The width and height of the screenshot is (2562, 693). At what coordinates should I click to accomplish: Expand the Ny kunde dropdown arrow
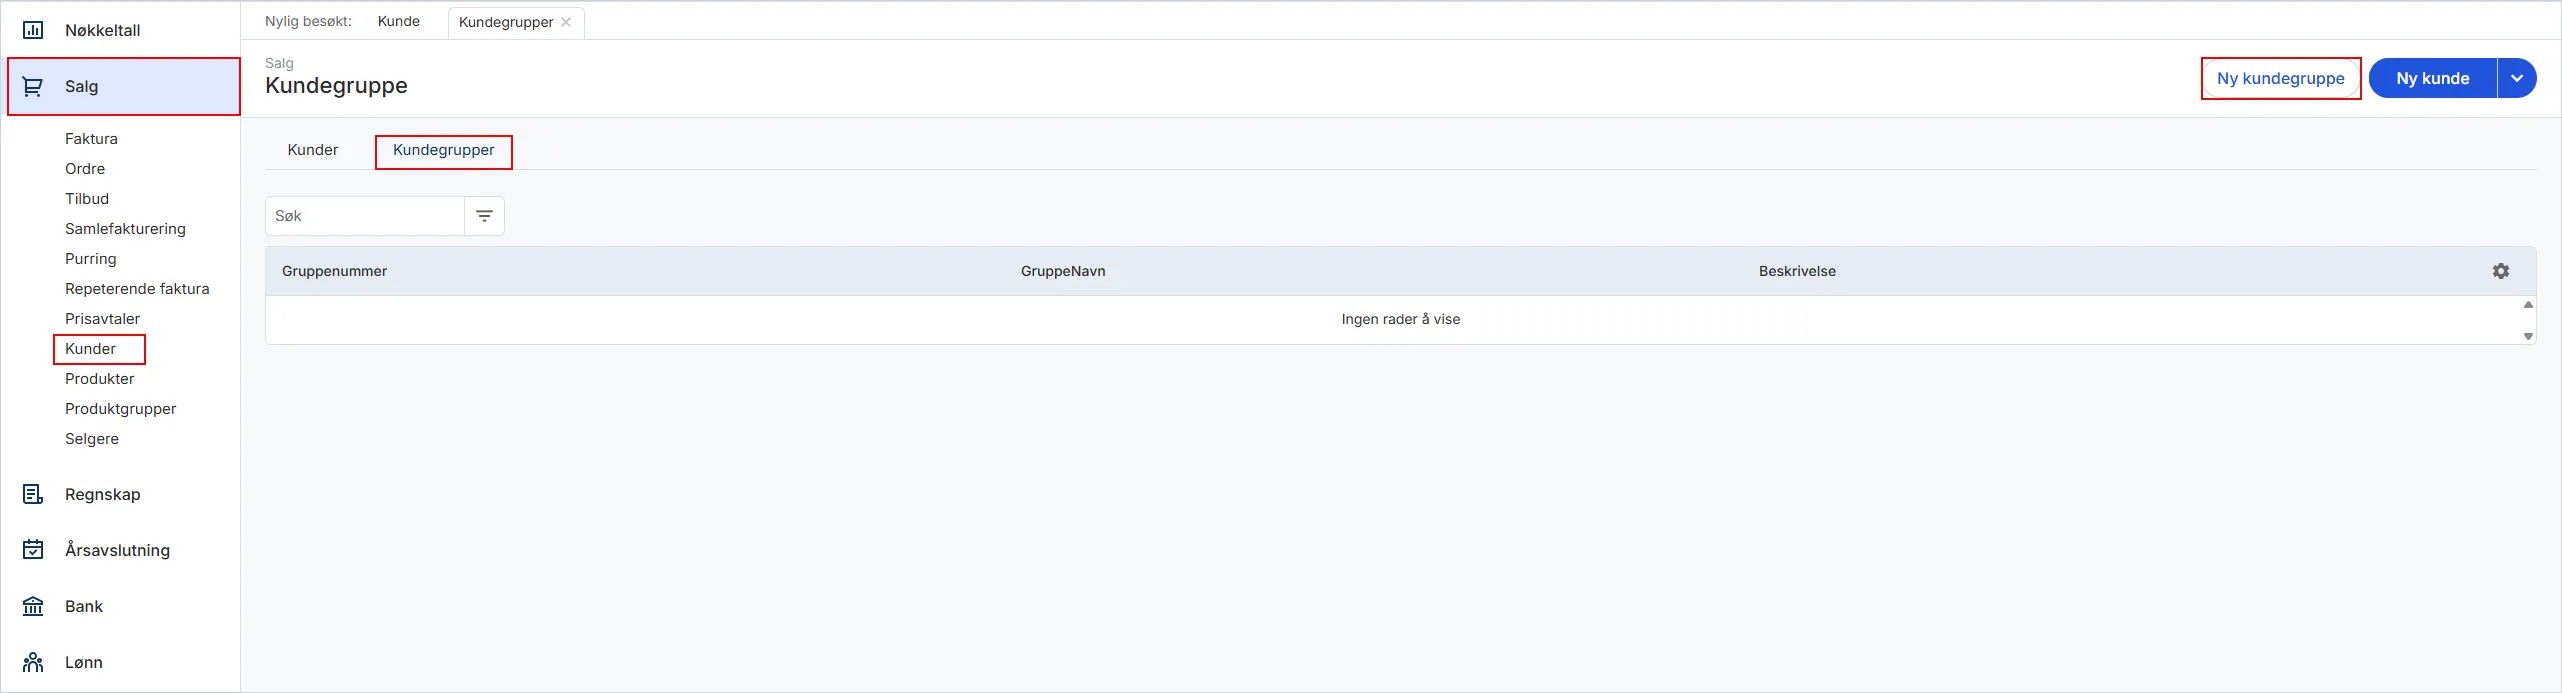coord(2517,78)
